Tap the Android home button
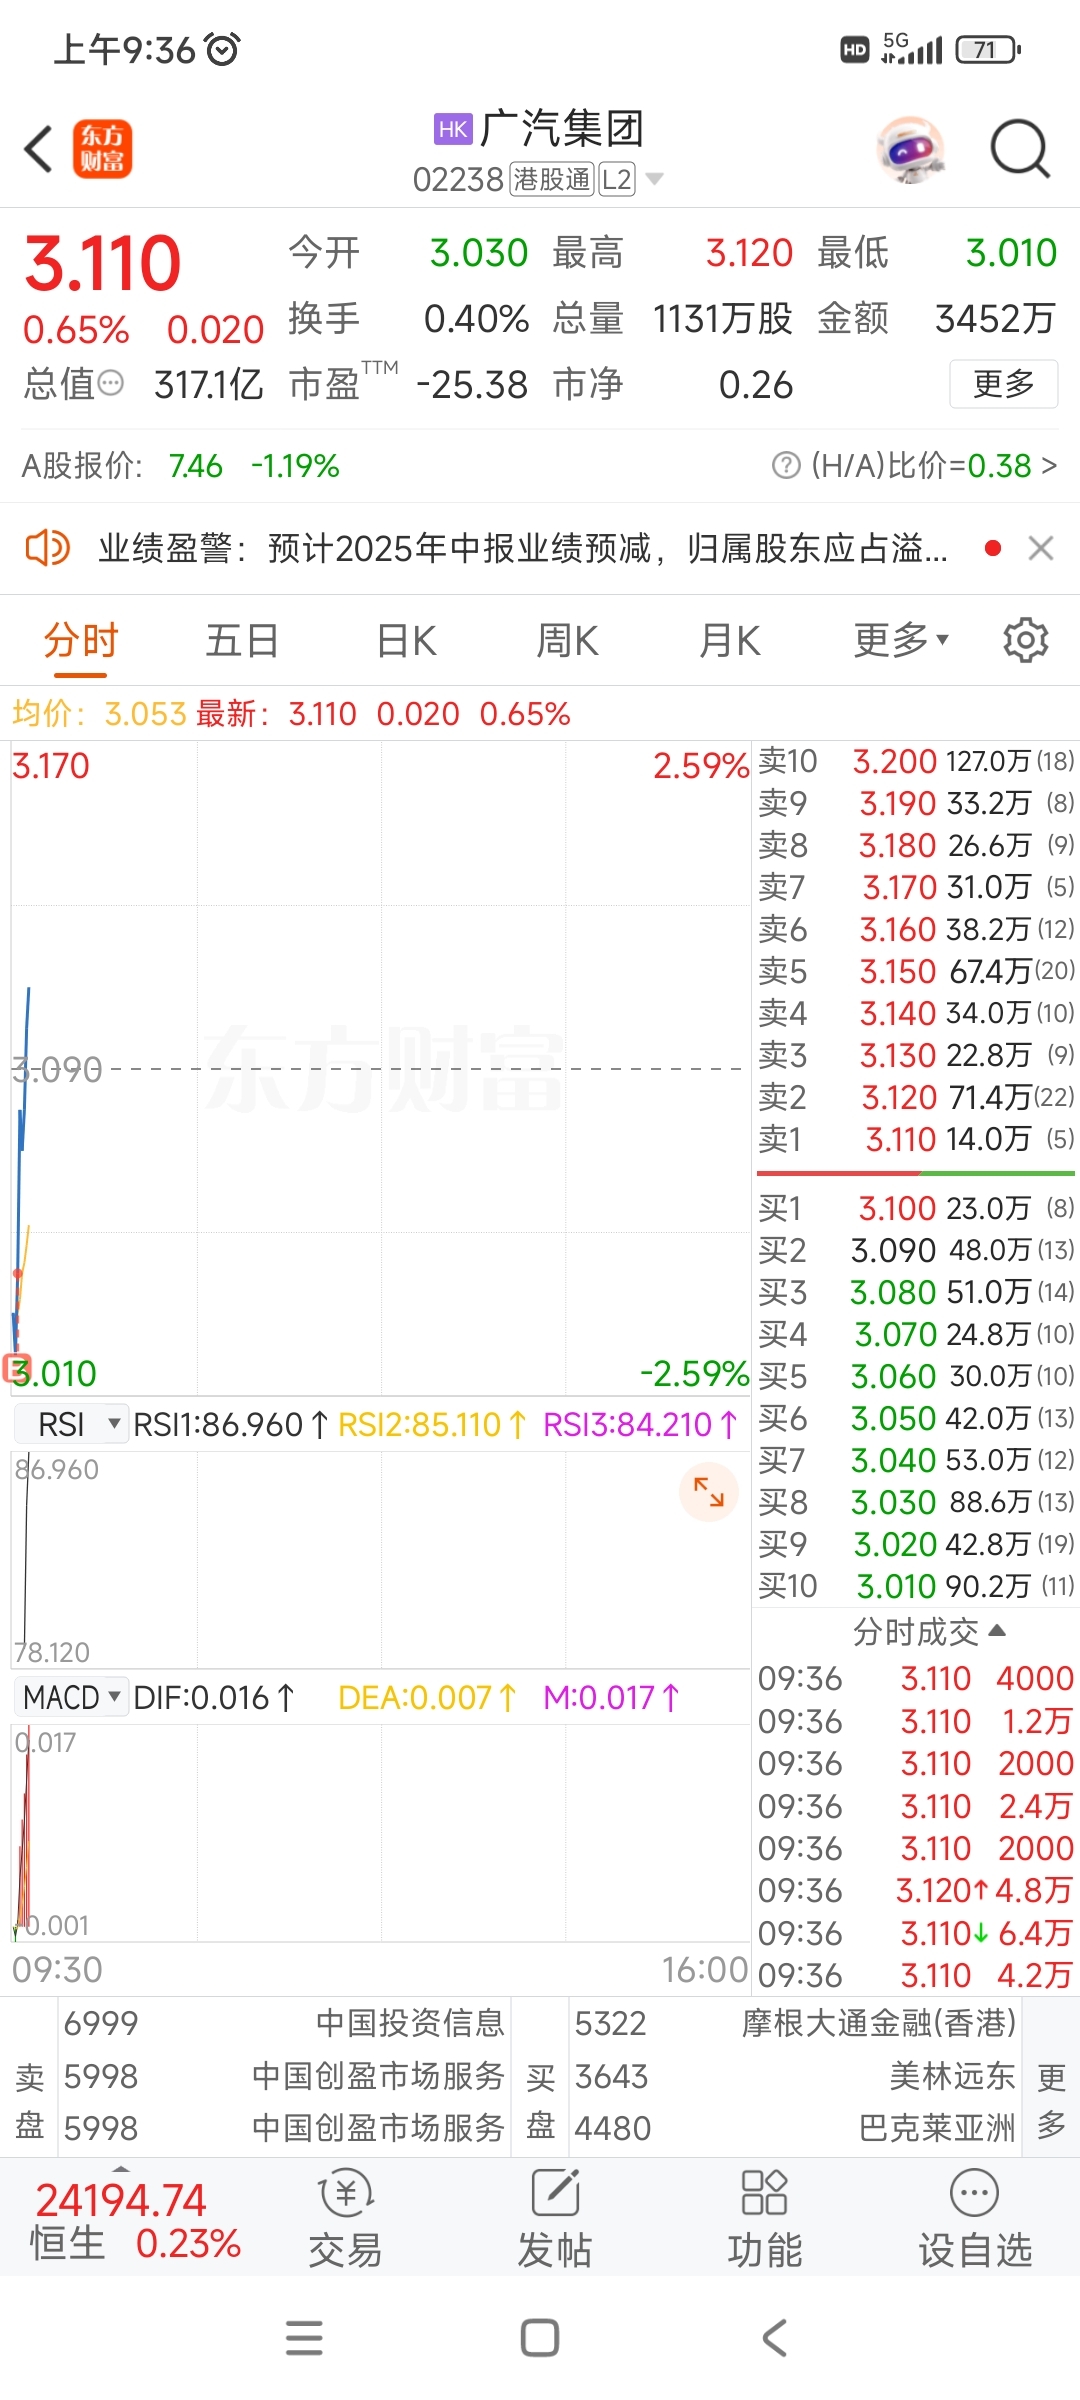This screenshot has height=2400, width=1080. pos(540,2338)
